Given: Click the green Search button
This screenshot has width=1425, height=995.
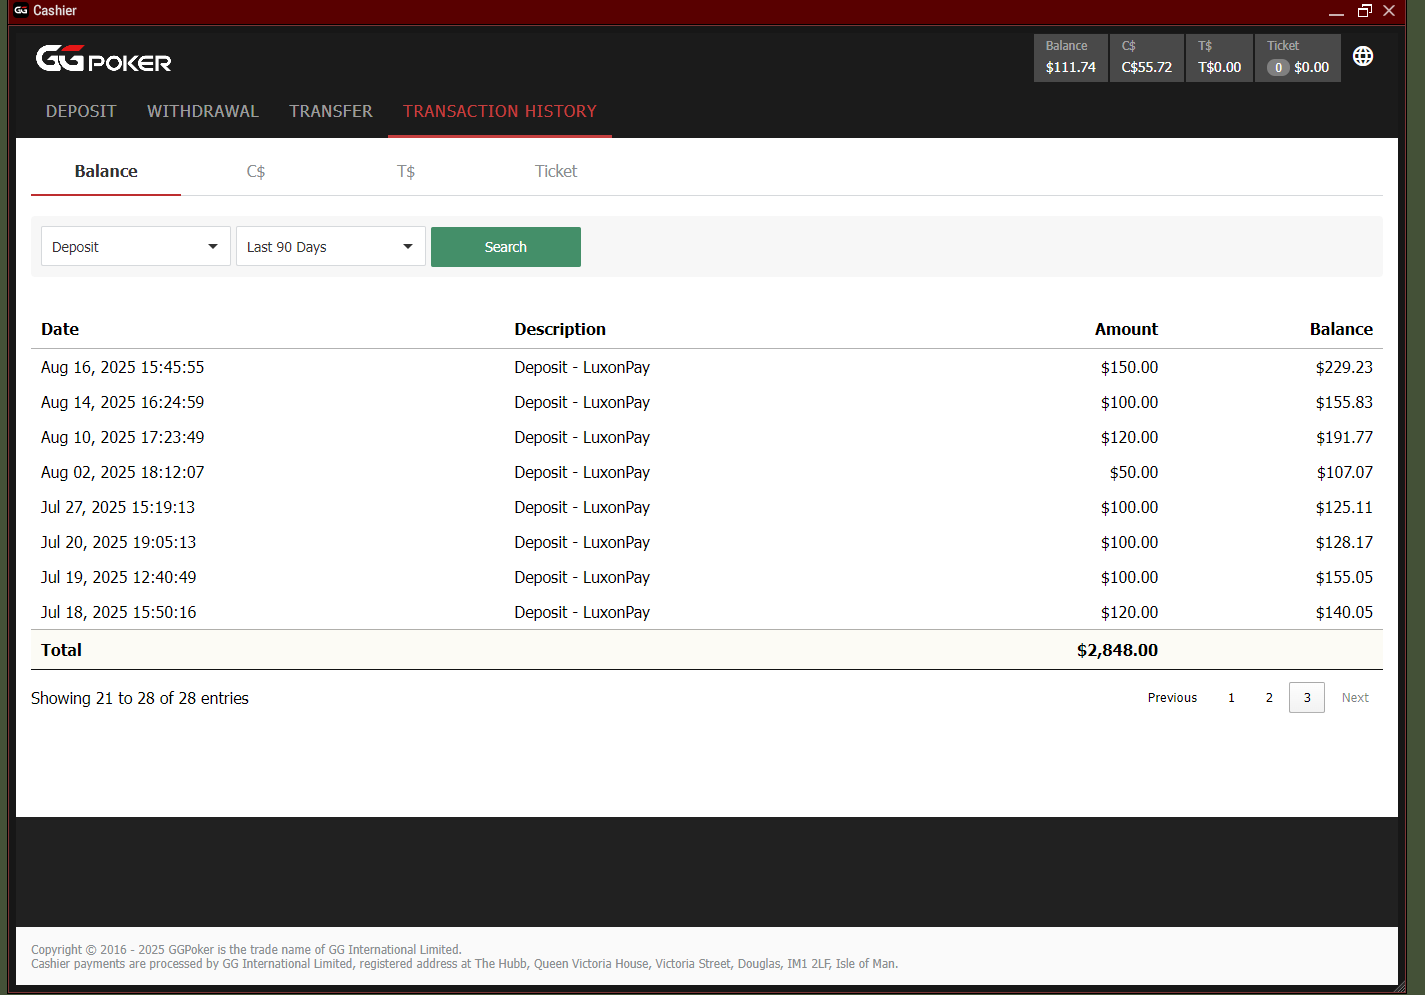Looking at the screenshot, I should coord(506,247).
